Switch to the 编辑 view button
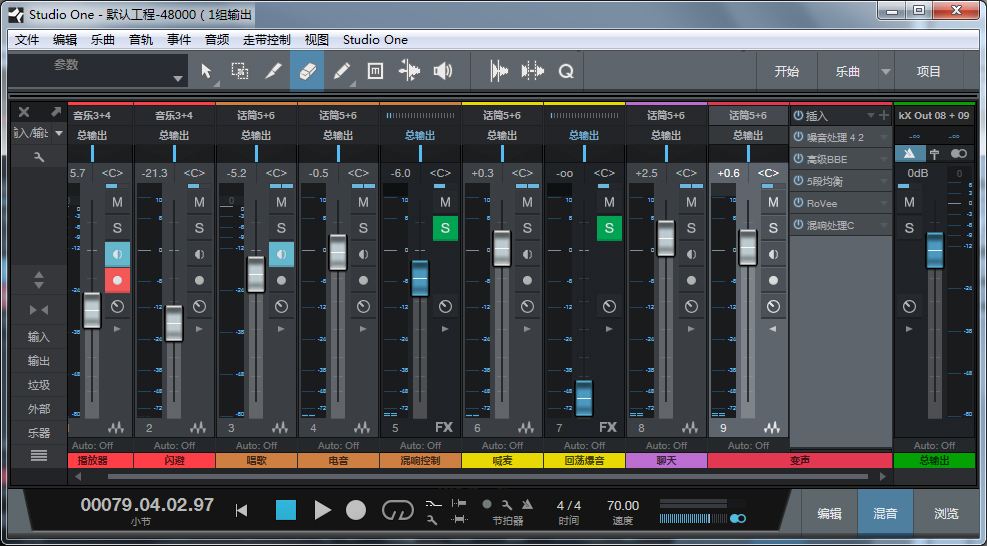The image size is (987, 546). pyautogui.click(x=829, y=513)
